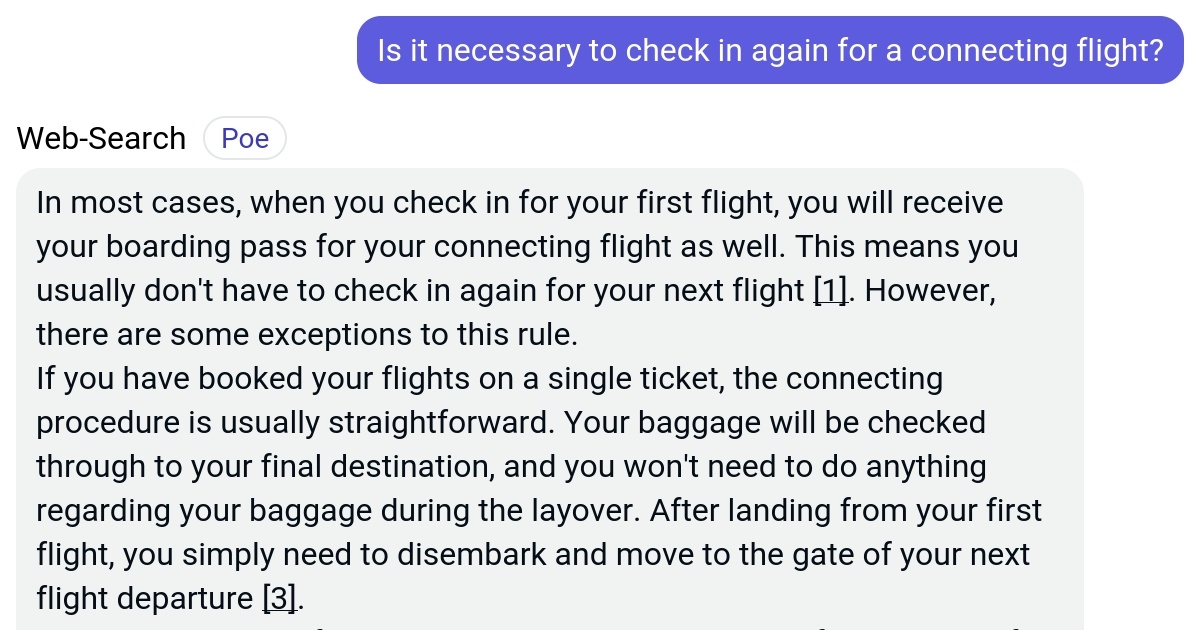Image resolution: width=1200 pixels, height=630 pixels.
Task: Open citation link [3] after flight departure text
Action: pos(278,597)
